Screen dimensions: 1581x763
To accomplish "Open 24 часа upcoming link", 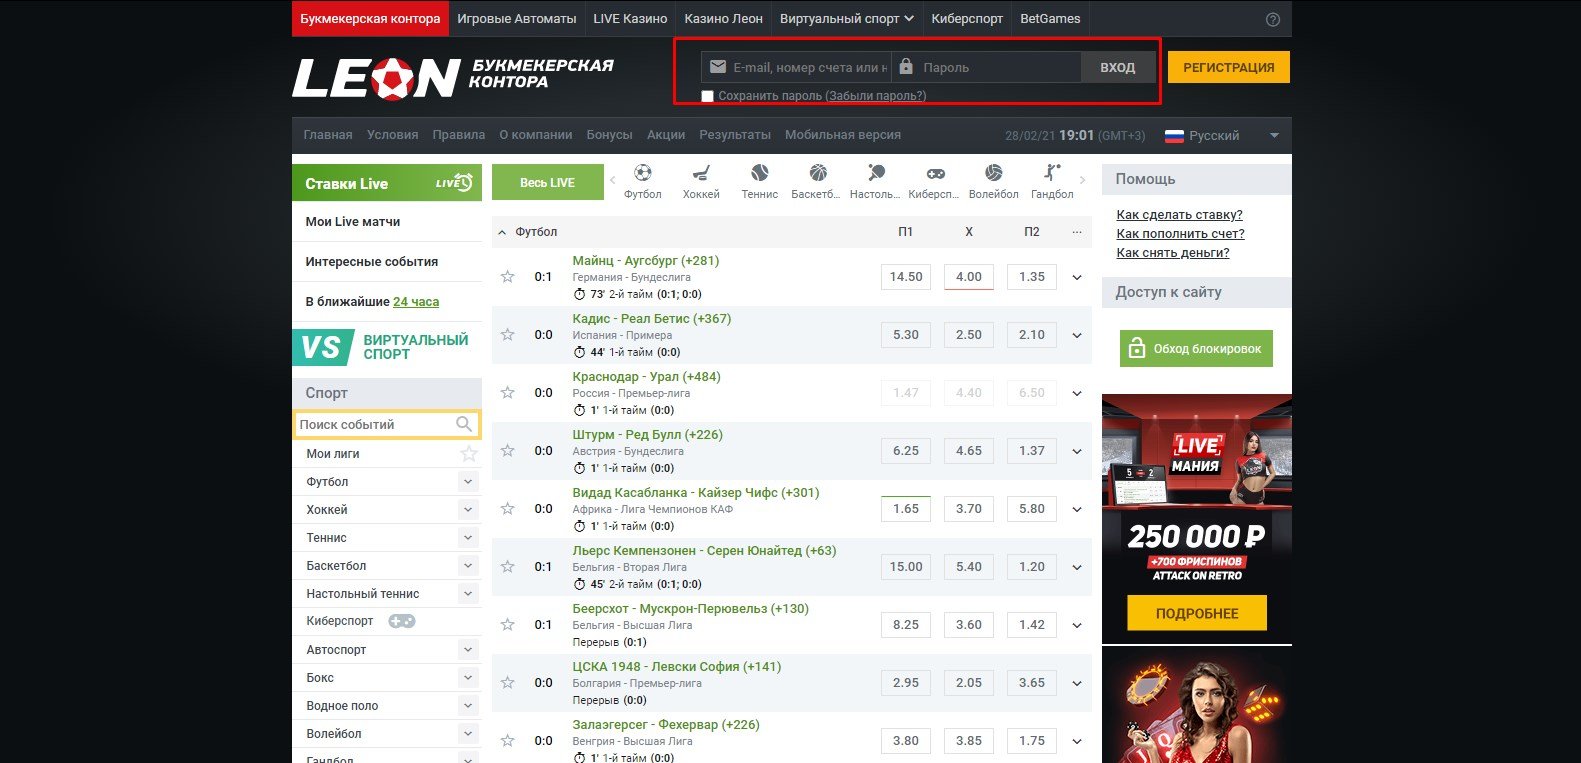I will coord(416,302).
